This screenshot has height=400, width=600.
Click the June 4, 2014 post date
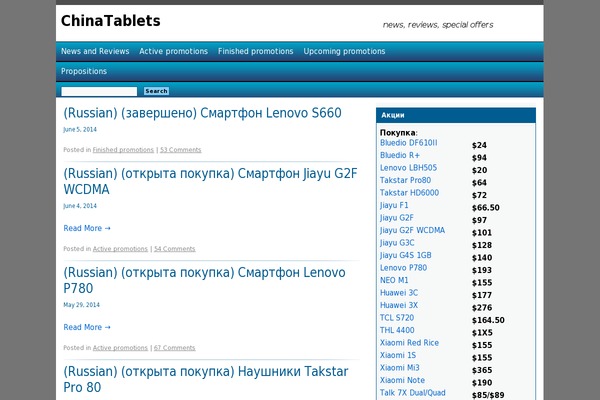point(80,206)
